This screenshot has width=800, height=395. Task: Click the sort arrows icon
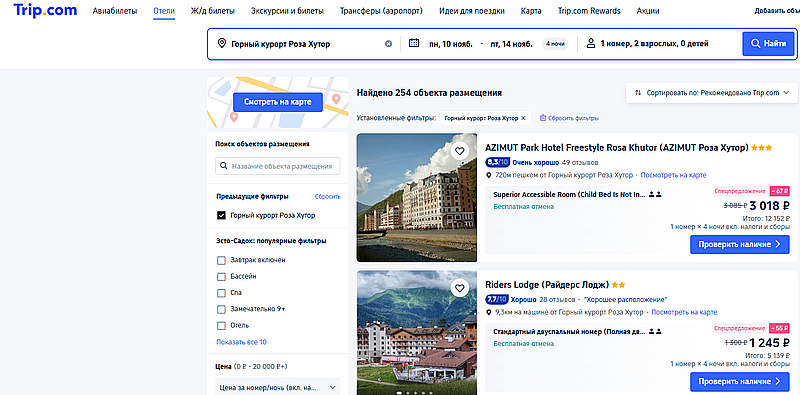638,93
